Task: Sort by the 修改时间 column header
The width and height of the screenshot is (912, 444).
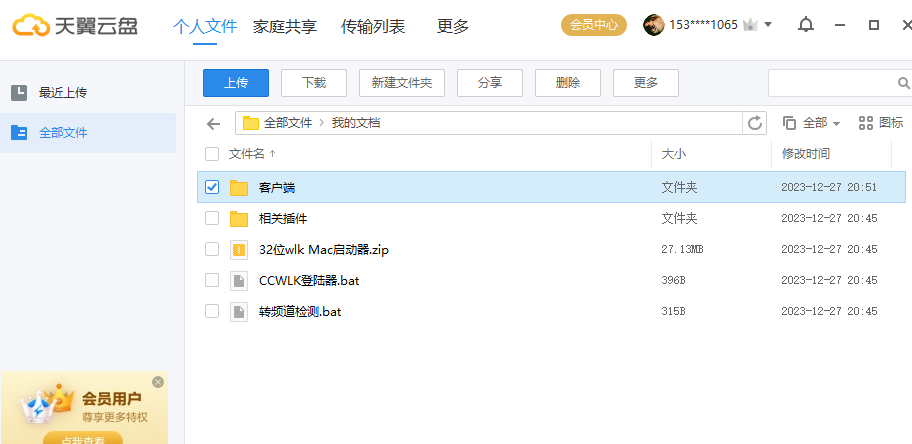Action: [x=806, y=154]
